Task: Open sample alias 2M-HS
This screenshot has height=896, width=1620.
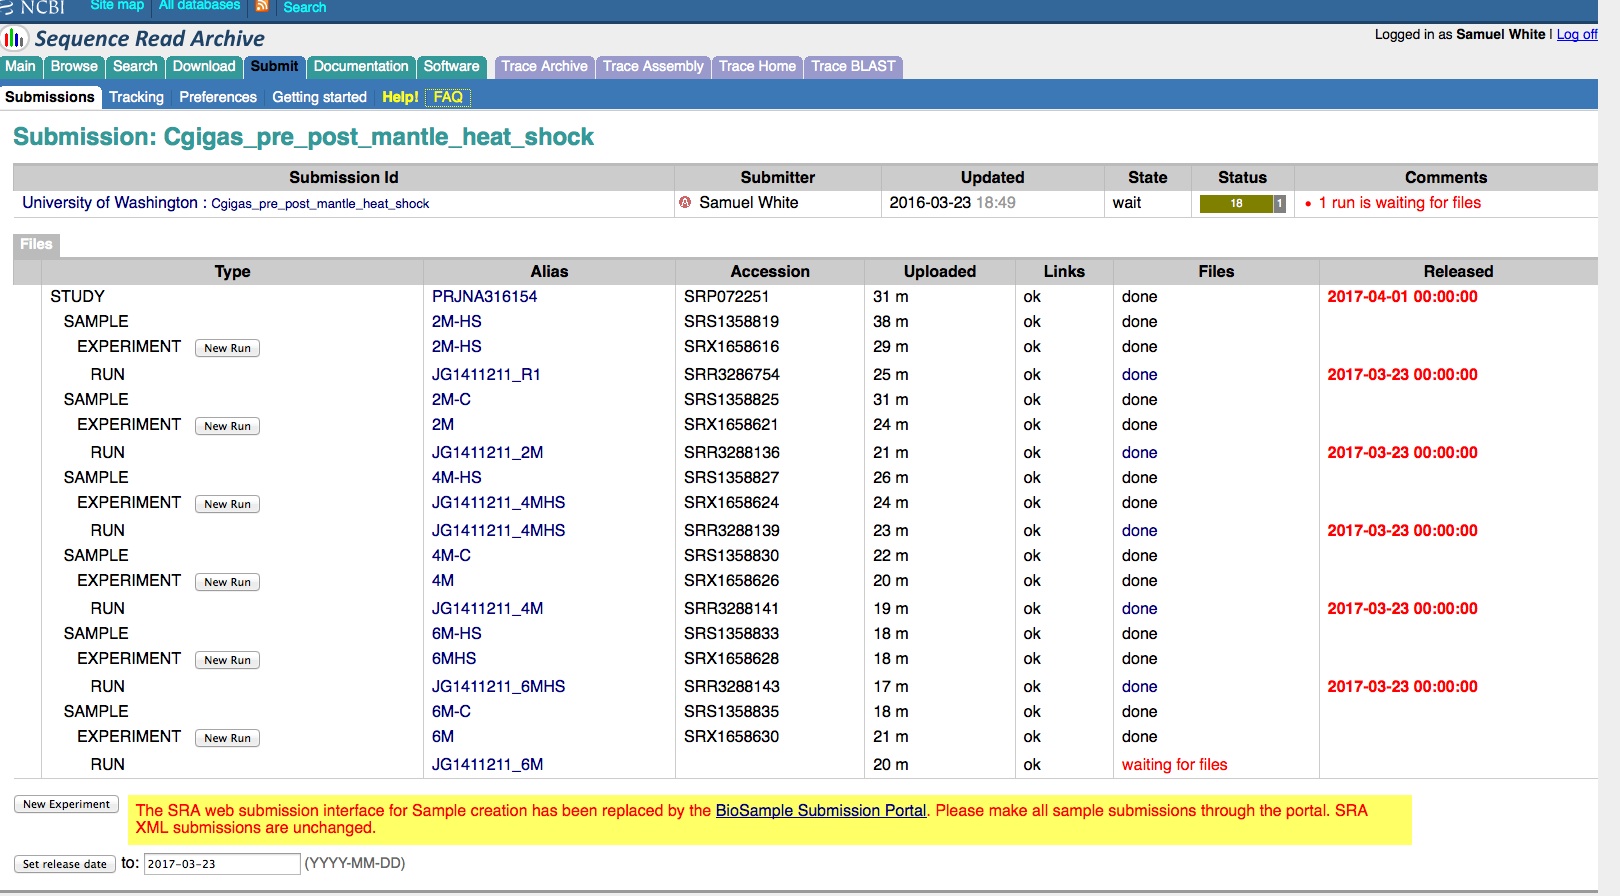Action: (456, 322)
